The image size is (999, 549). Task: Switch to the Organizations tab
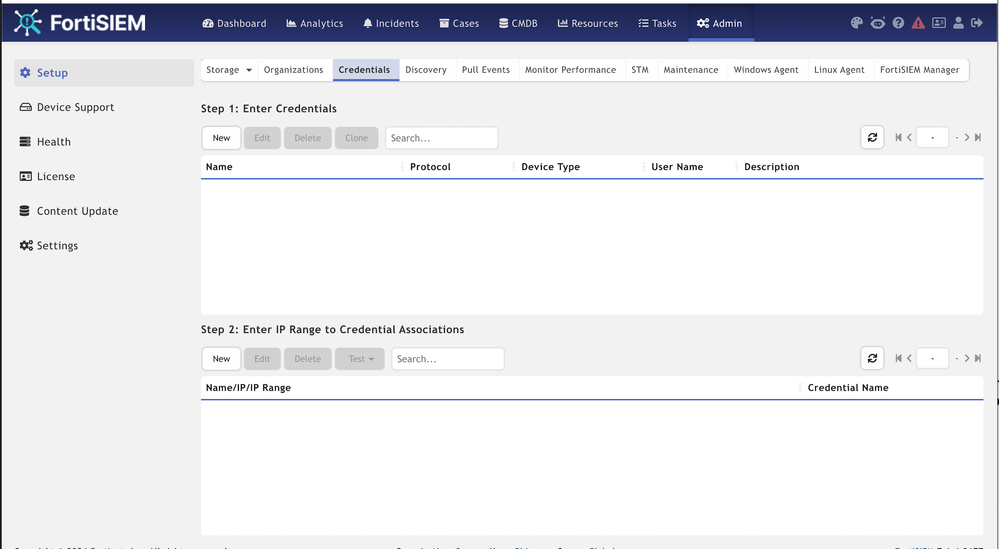[x=294, y=70]
